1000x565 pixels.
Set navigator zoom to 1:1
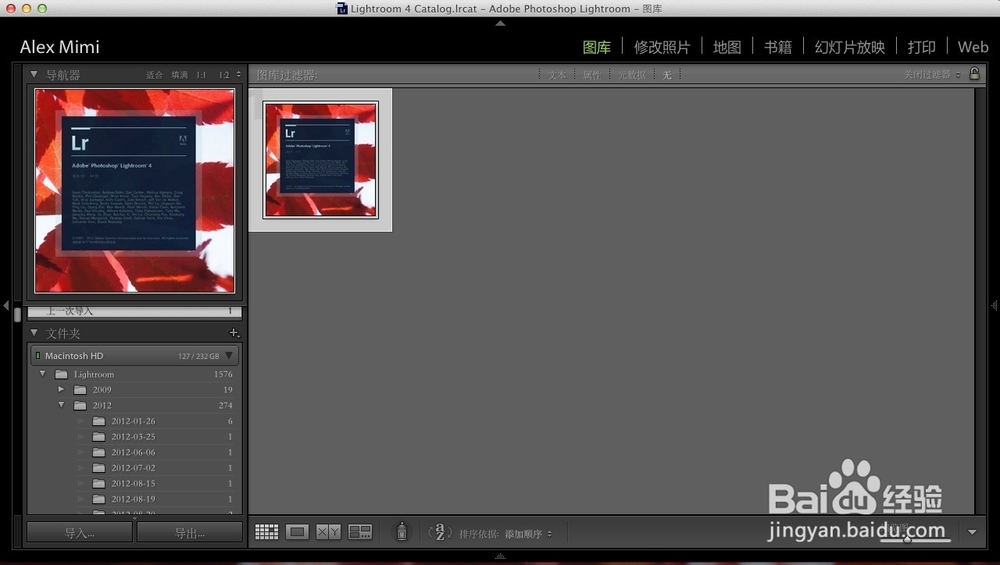(201, 75)
